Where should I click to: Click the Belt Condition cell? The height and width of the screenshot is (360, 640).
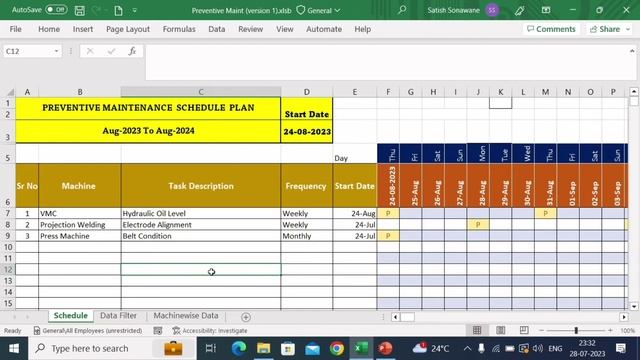pos(201,236)
